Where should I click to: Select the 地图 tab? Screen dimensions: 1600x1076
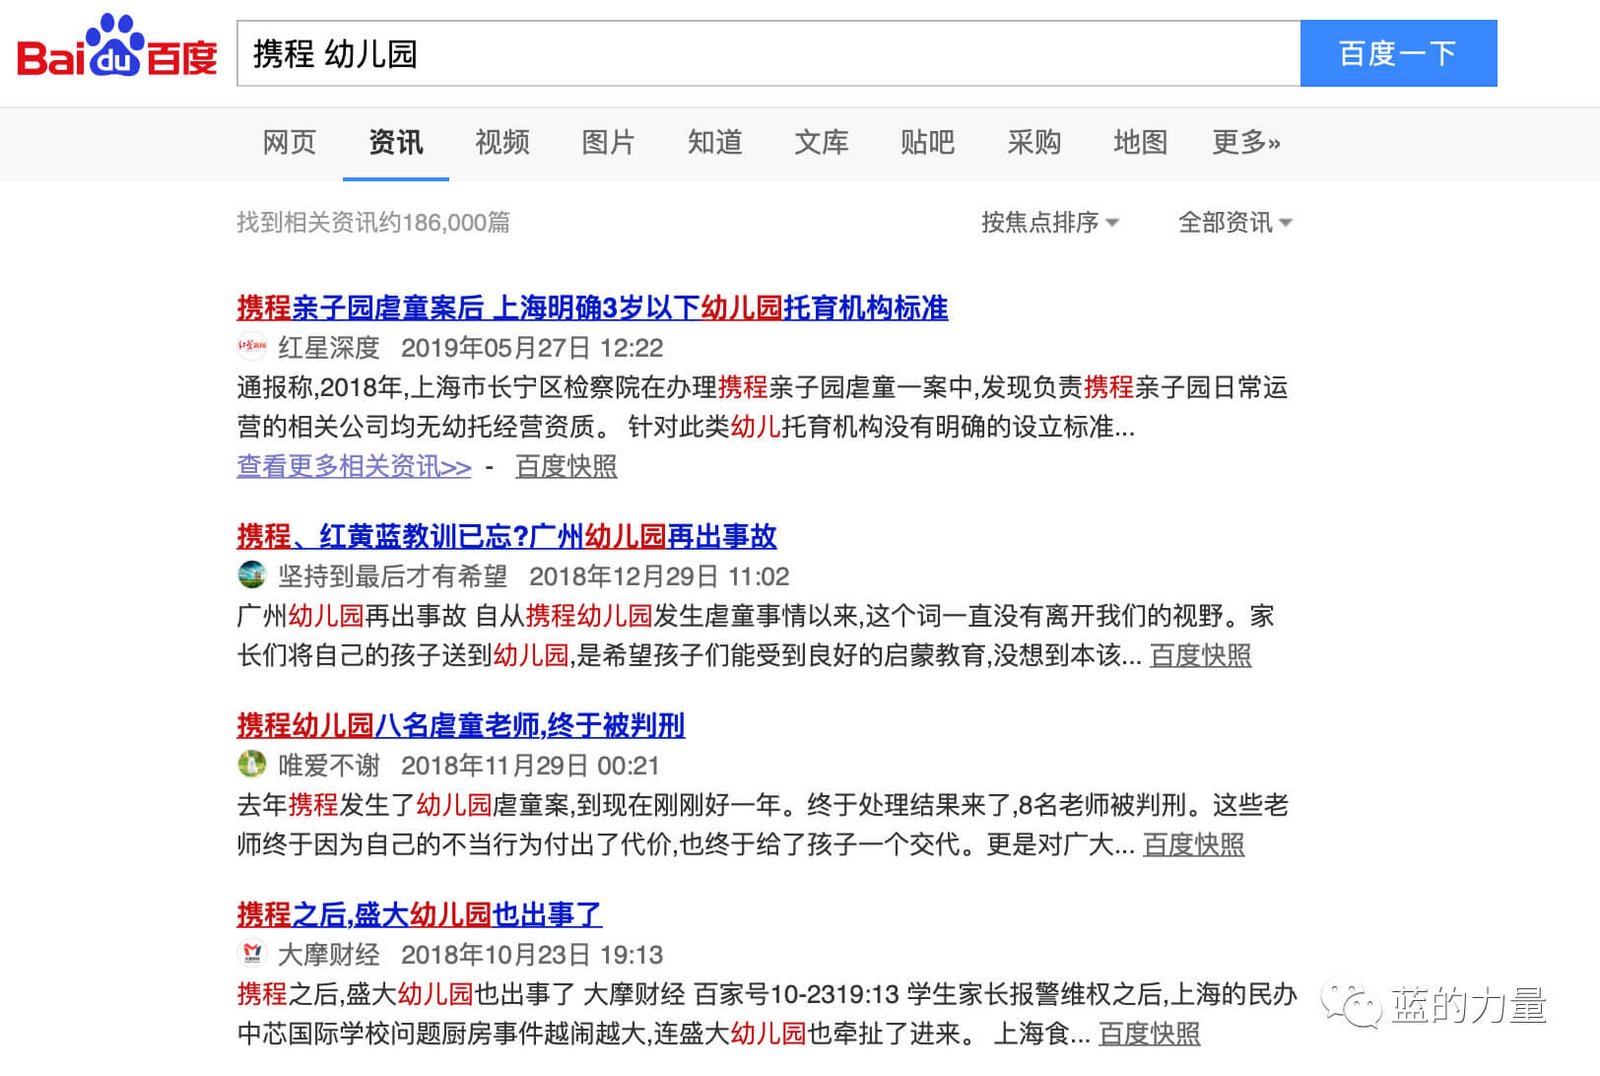pyautogui.click(x=1140, y=142)
